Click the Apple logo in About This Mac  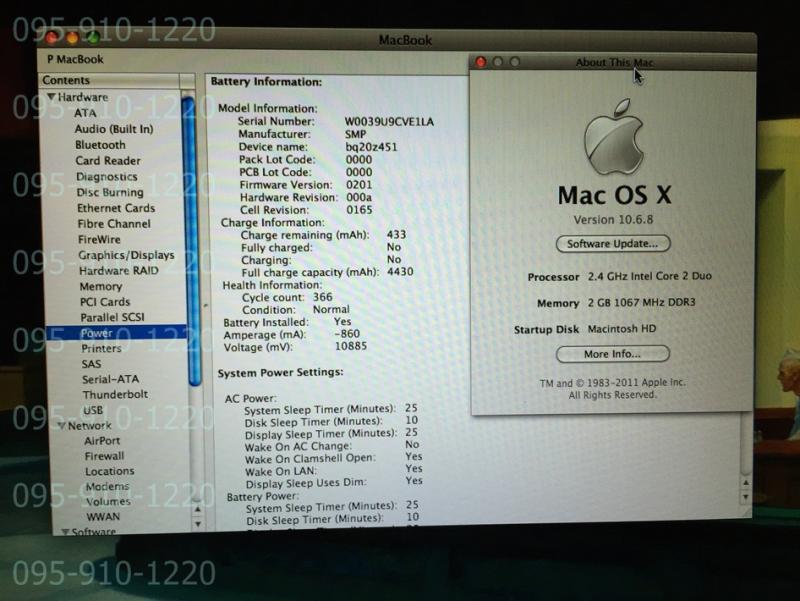(x=614, y=137)
